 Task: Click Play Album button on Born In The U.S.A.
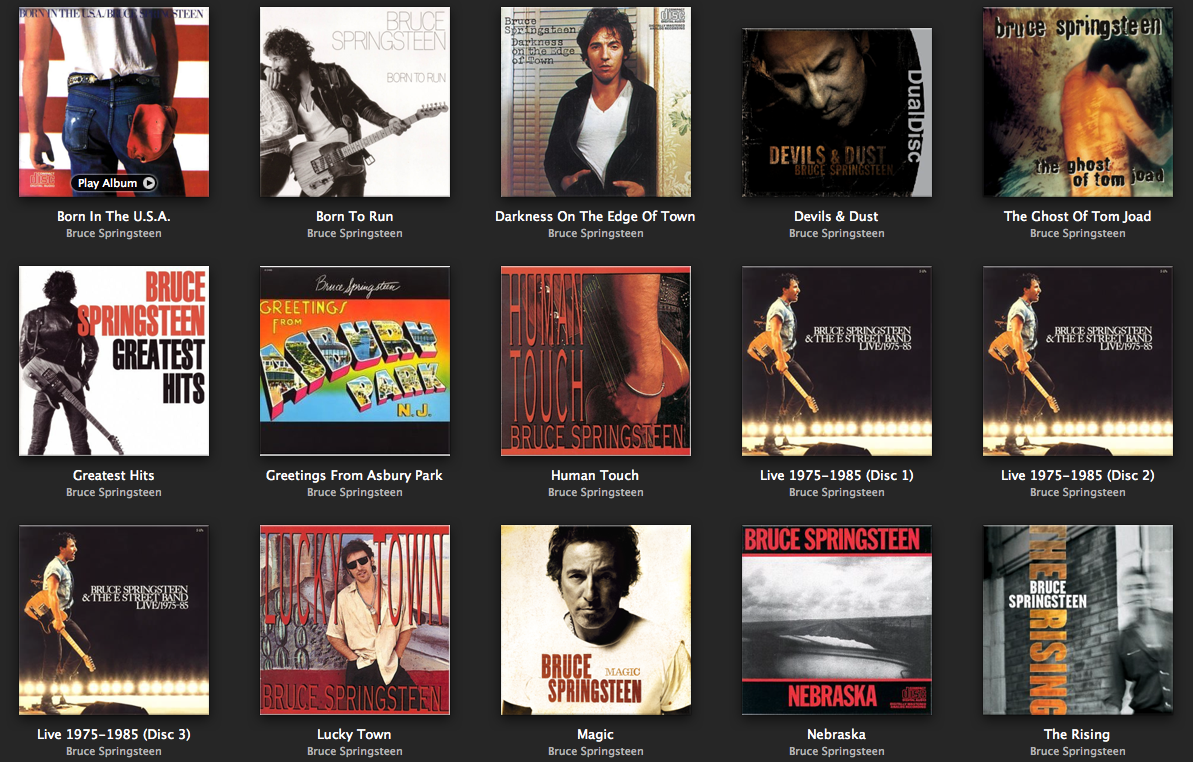[x=114, y=183]
